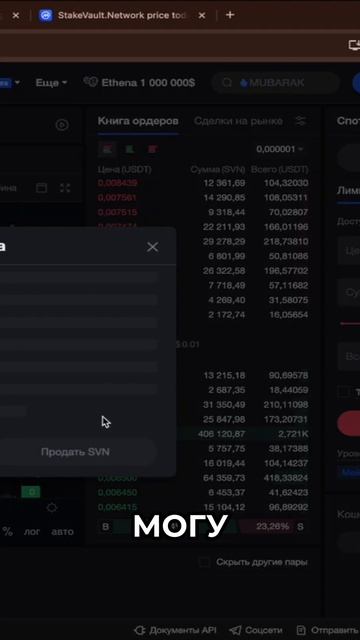Click the Отправить footer document icon

301,630
